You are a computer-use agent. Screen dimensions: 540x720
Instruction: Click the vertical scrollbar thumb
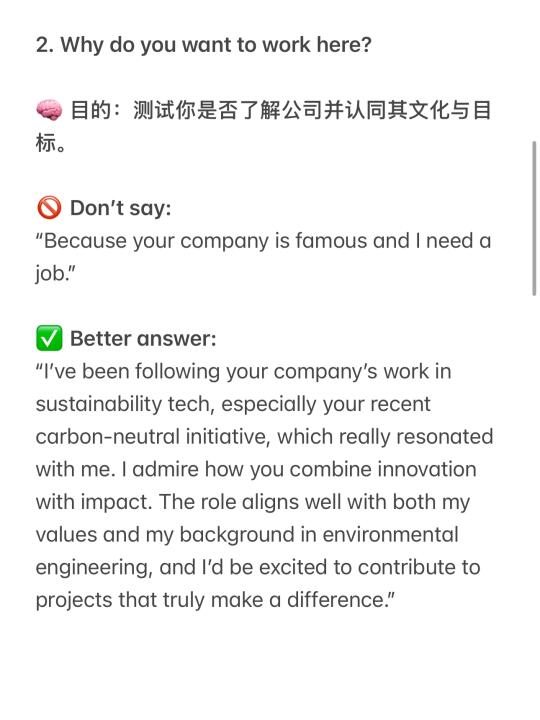click(534, 218)
